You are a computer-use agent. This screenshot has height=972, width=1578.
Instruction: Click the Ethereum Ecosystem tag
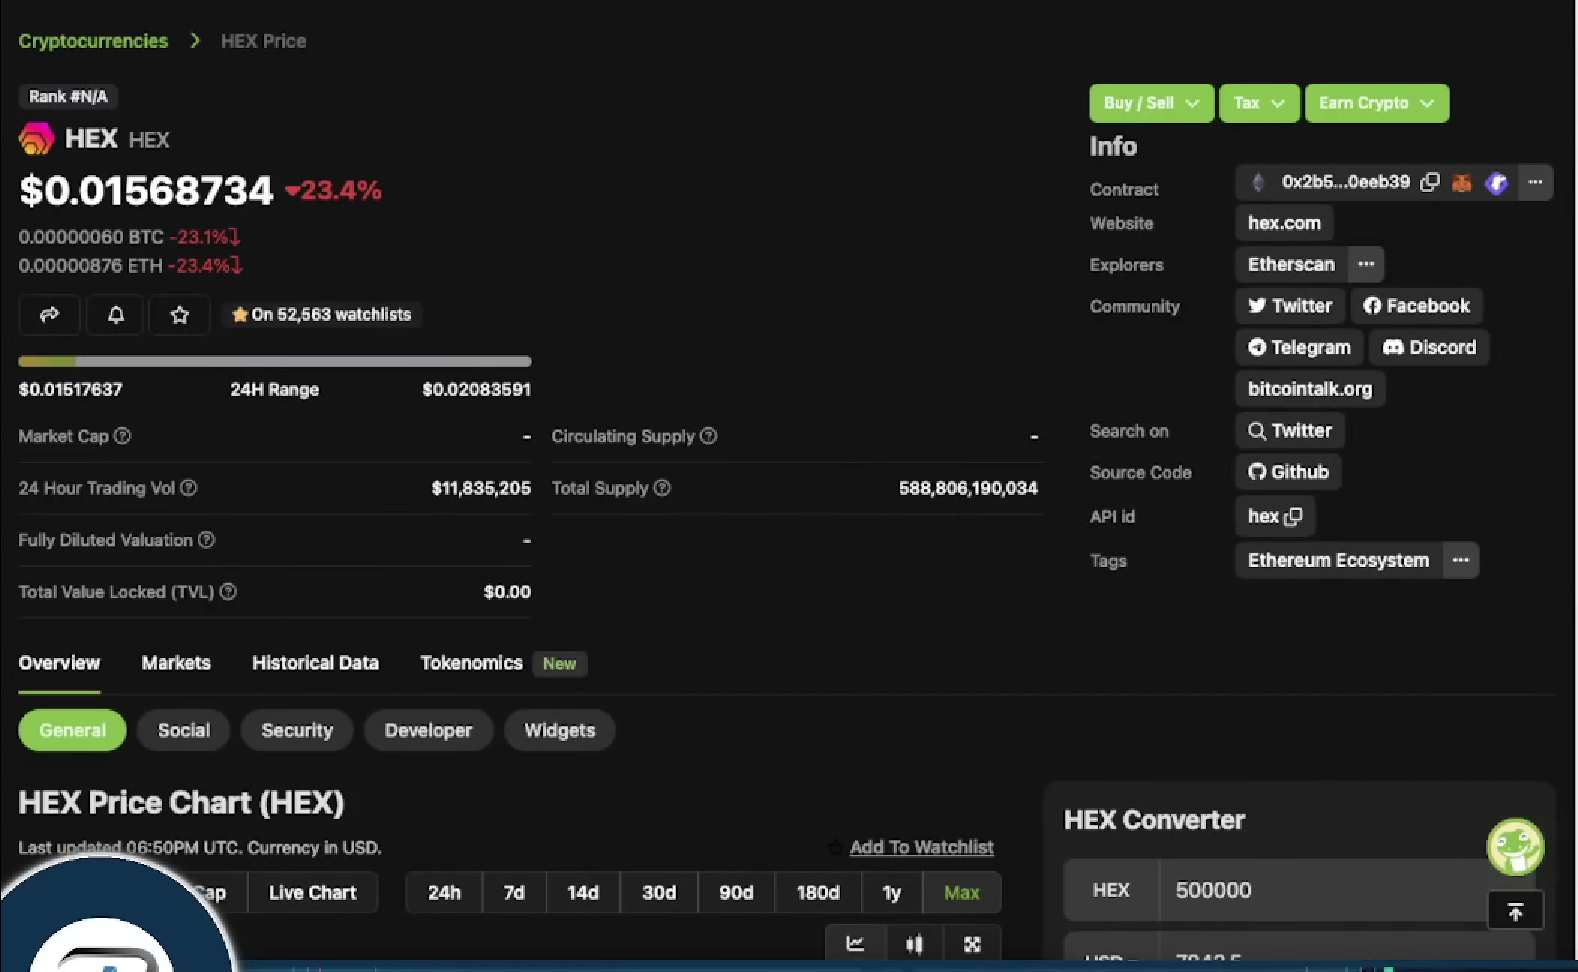pyautogui.click(x=1338, y=560)
